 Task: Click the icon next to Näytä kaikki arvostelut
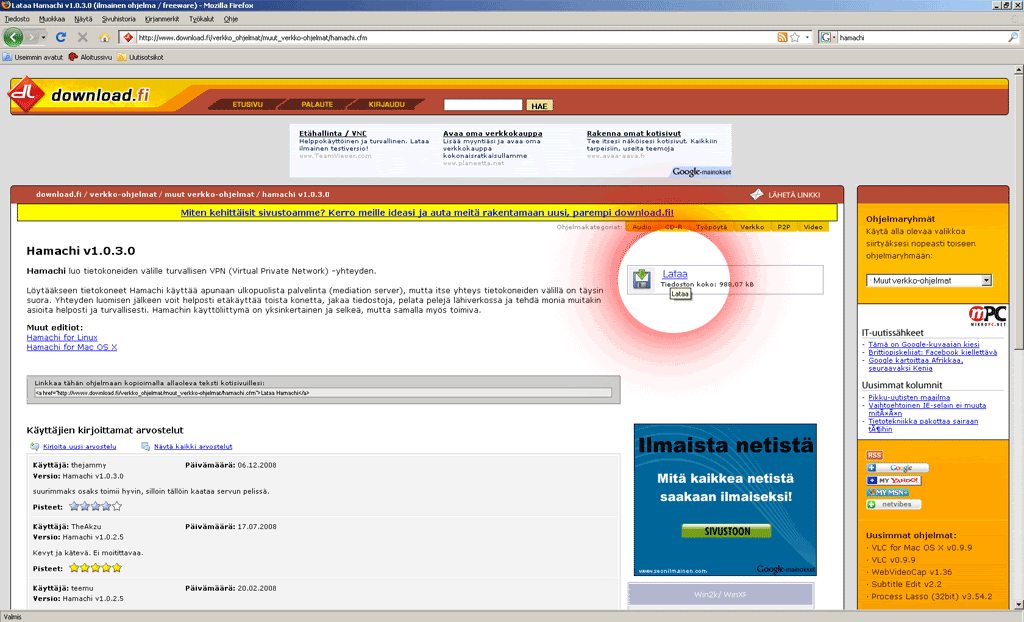point(146,446)
